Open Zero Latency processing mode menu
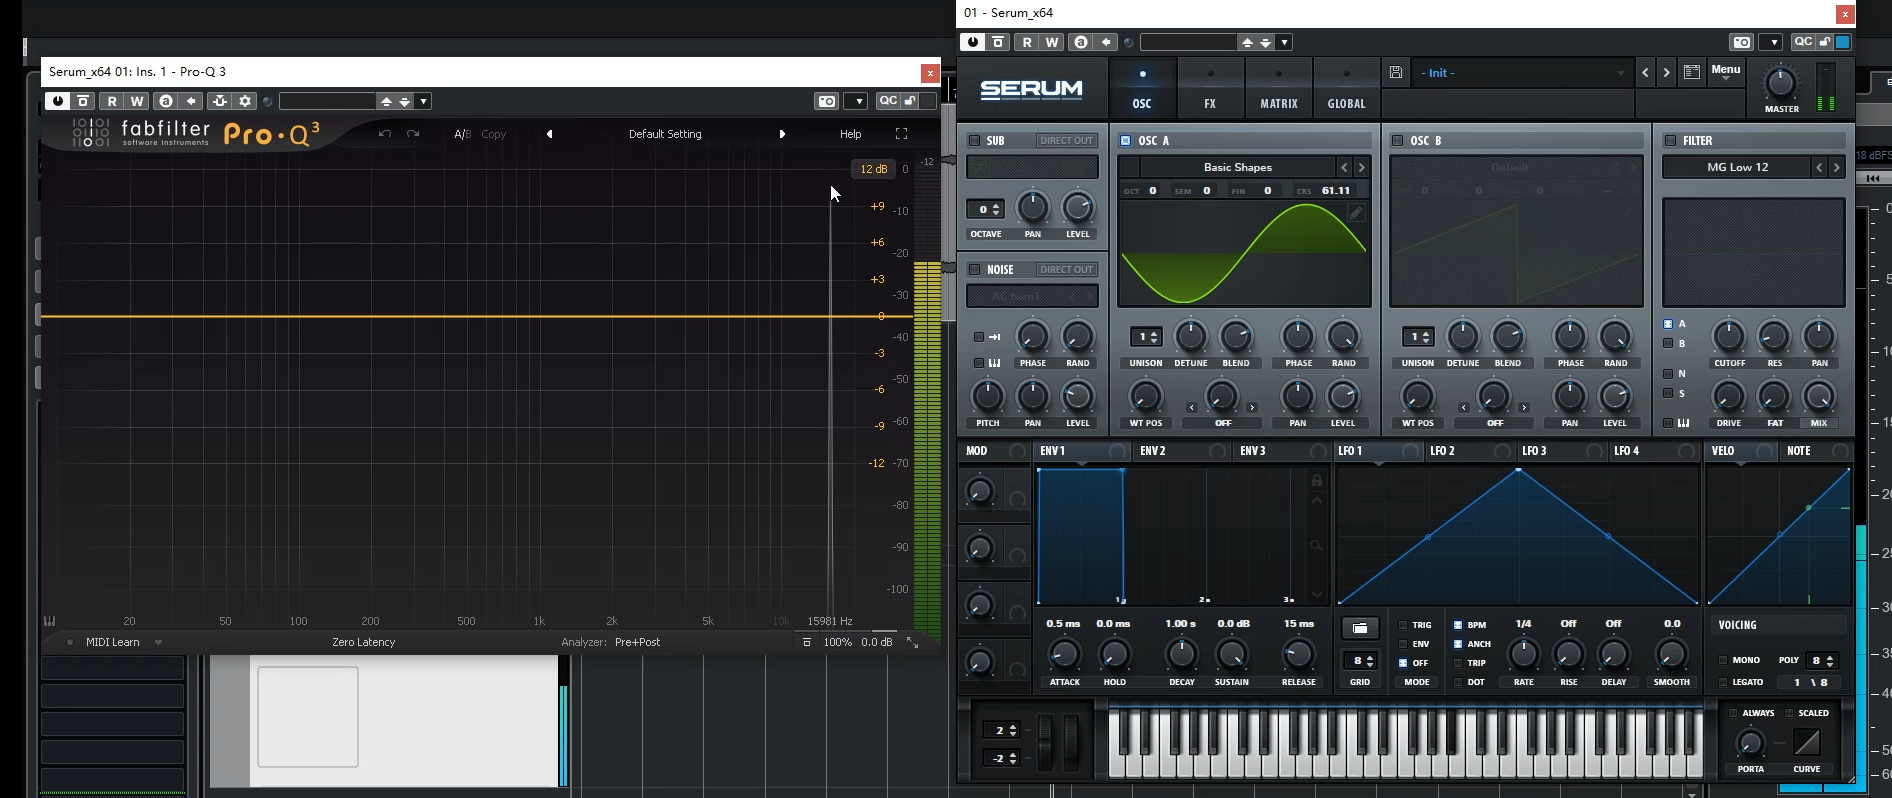The height and width of the screenshot is (798, 1892). (364, 642)
